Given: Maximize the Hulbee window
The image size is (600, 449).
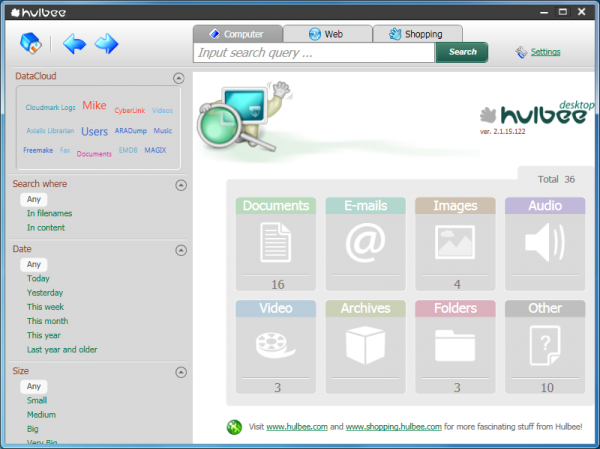Looking at the screenshot, I should tap(562, 12).
